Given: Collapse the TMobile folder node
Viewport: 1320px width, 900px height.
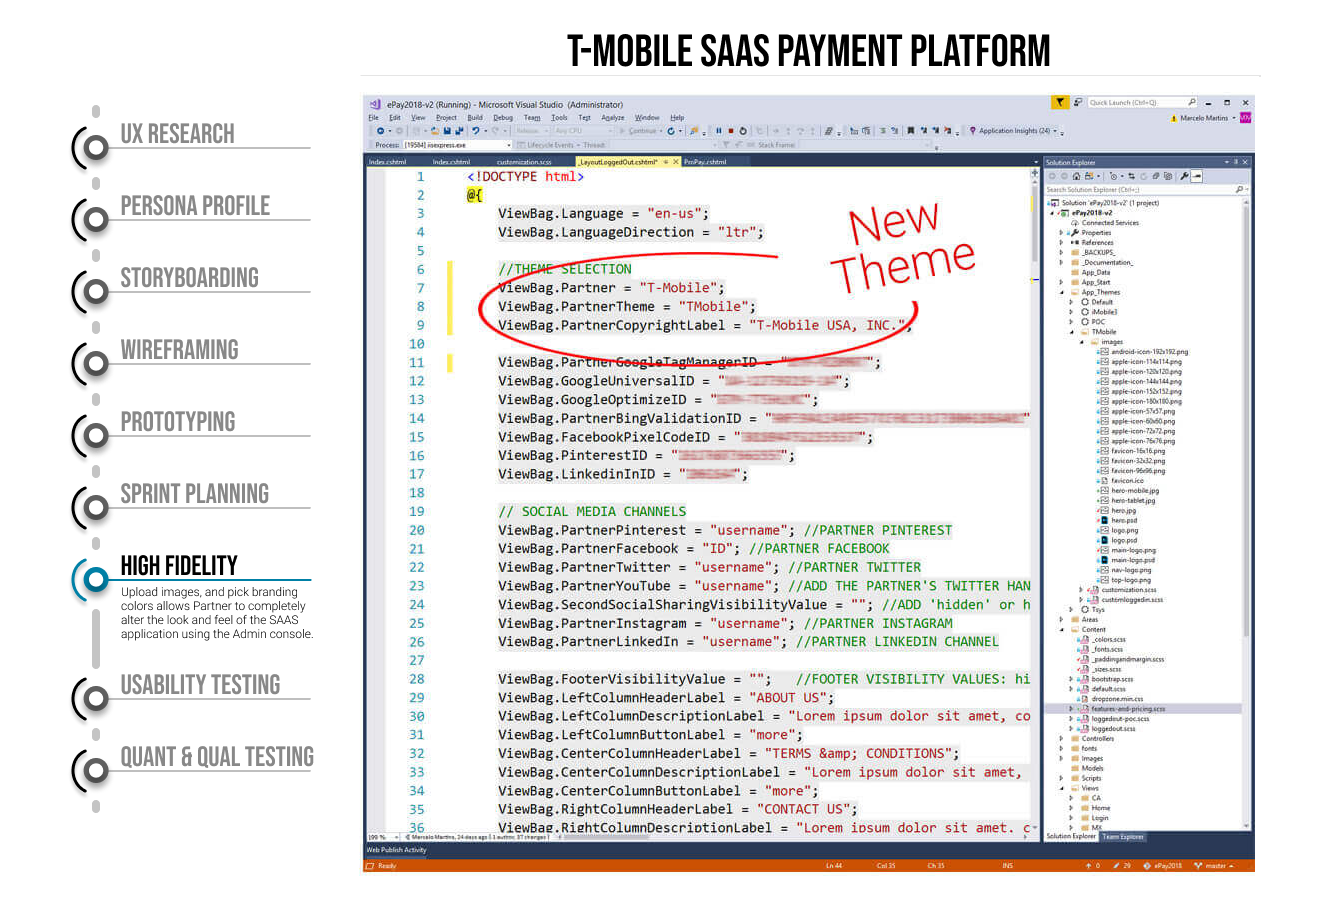Looking at the screenshot, I should (x=1071, y=332).
